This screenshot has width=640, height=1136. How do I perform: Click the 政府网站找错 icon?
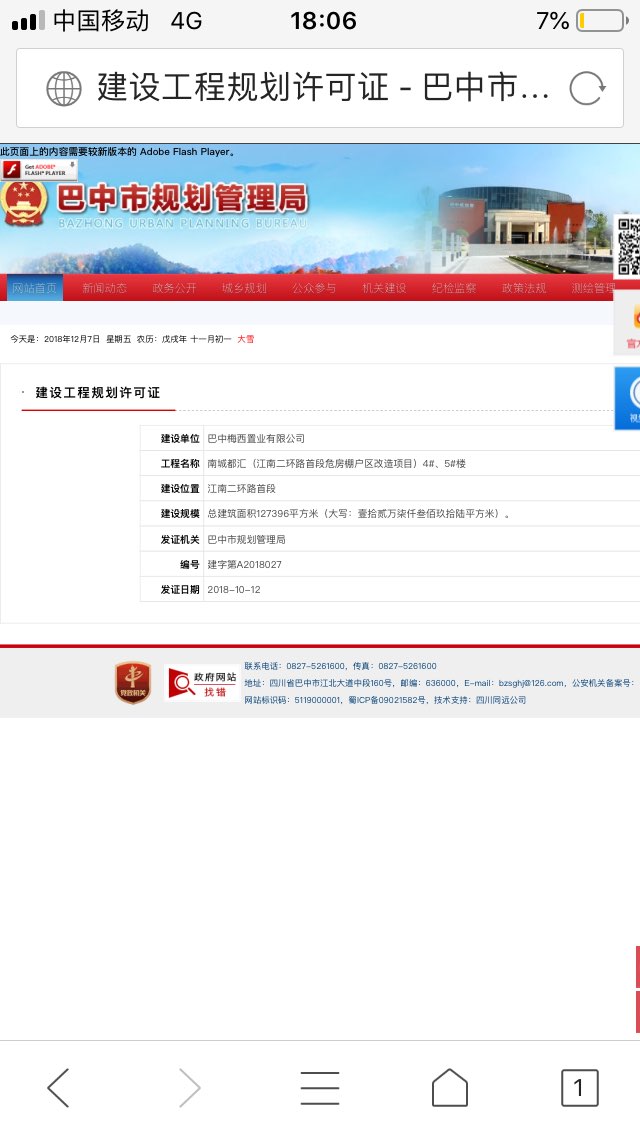(x=202, y=682)
